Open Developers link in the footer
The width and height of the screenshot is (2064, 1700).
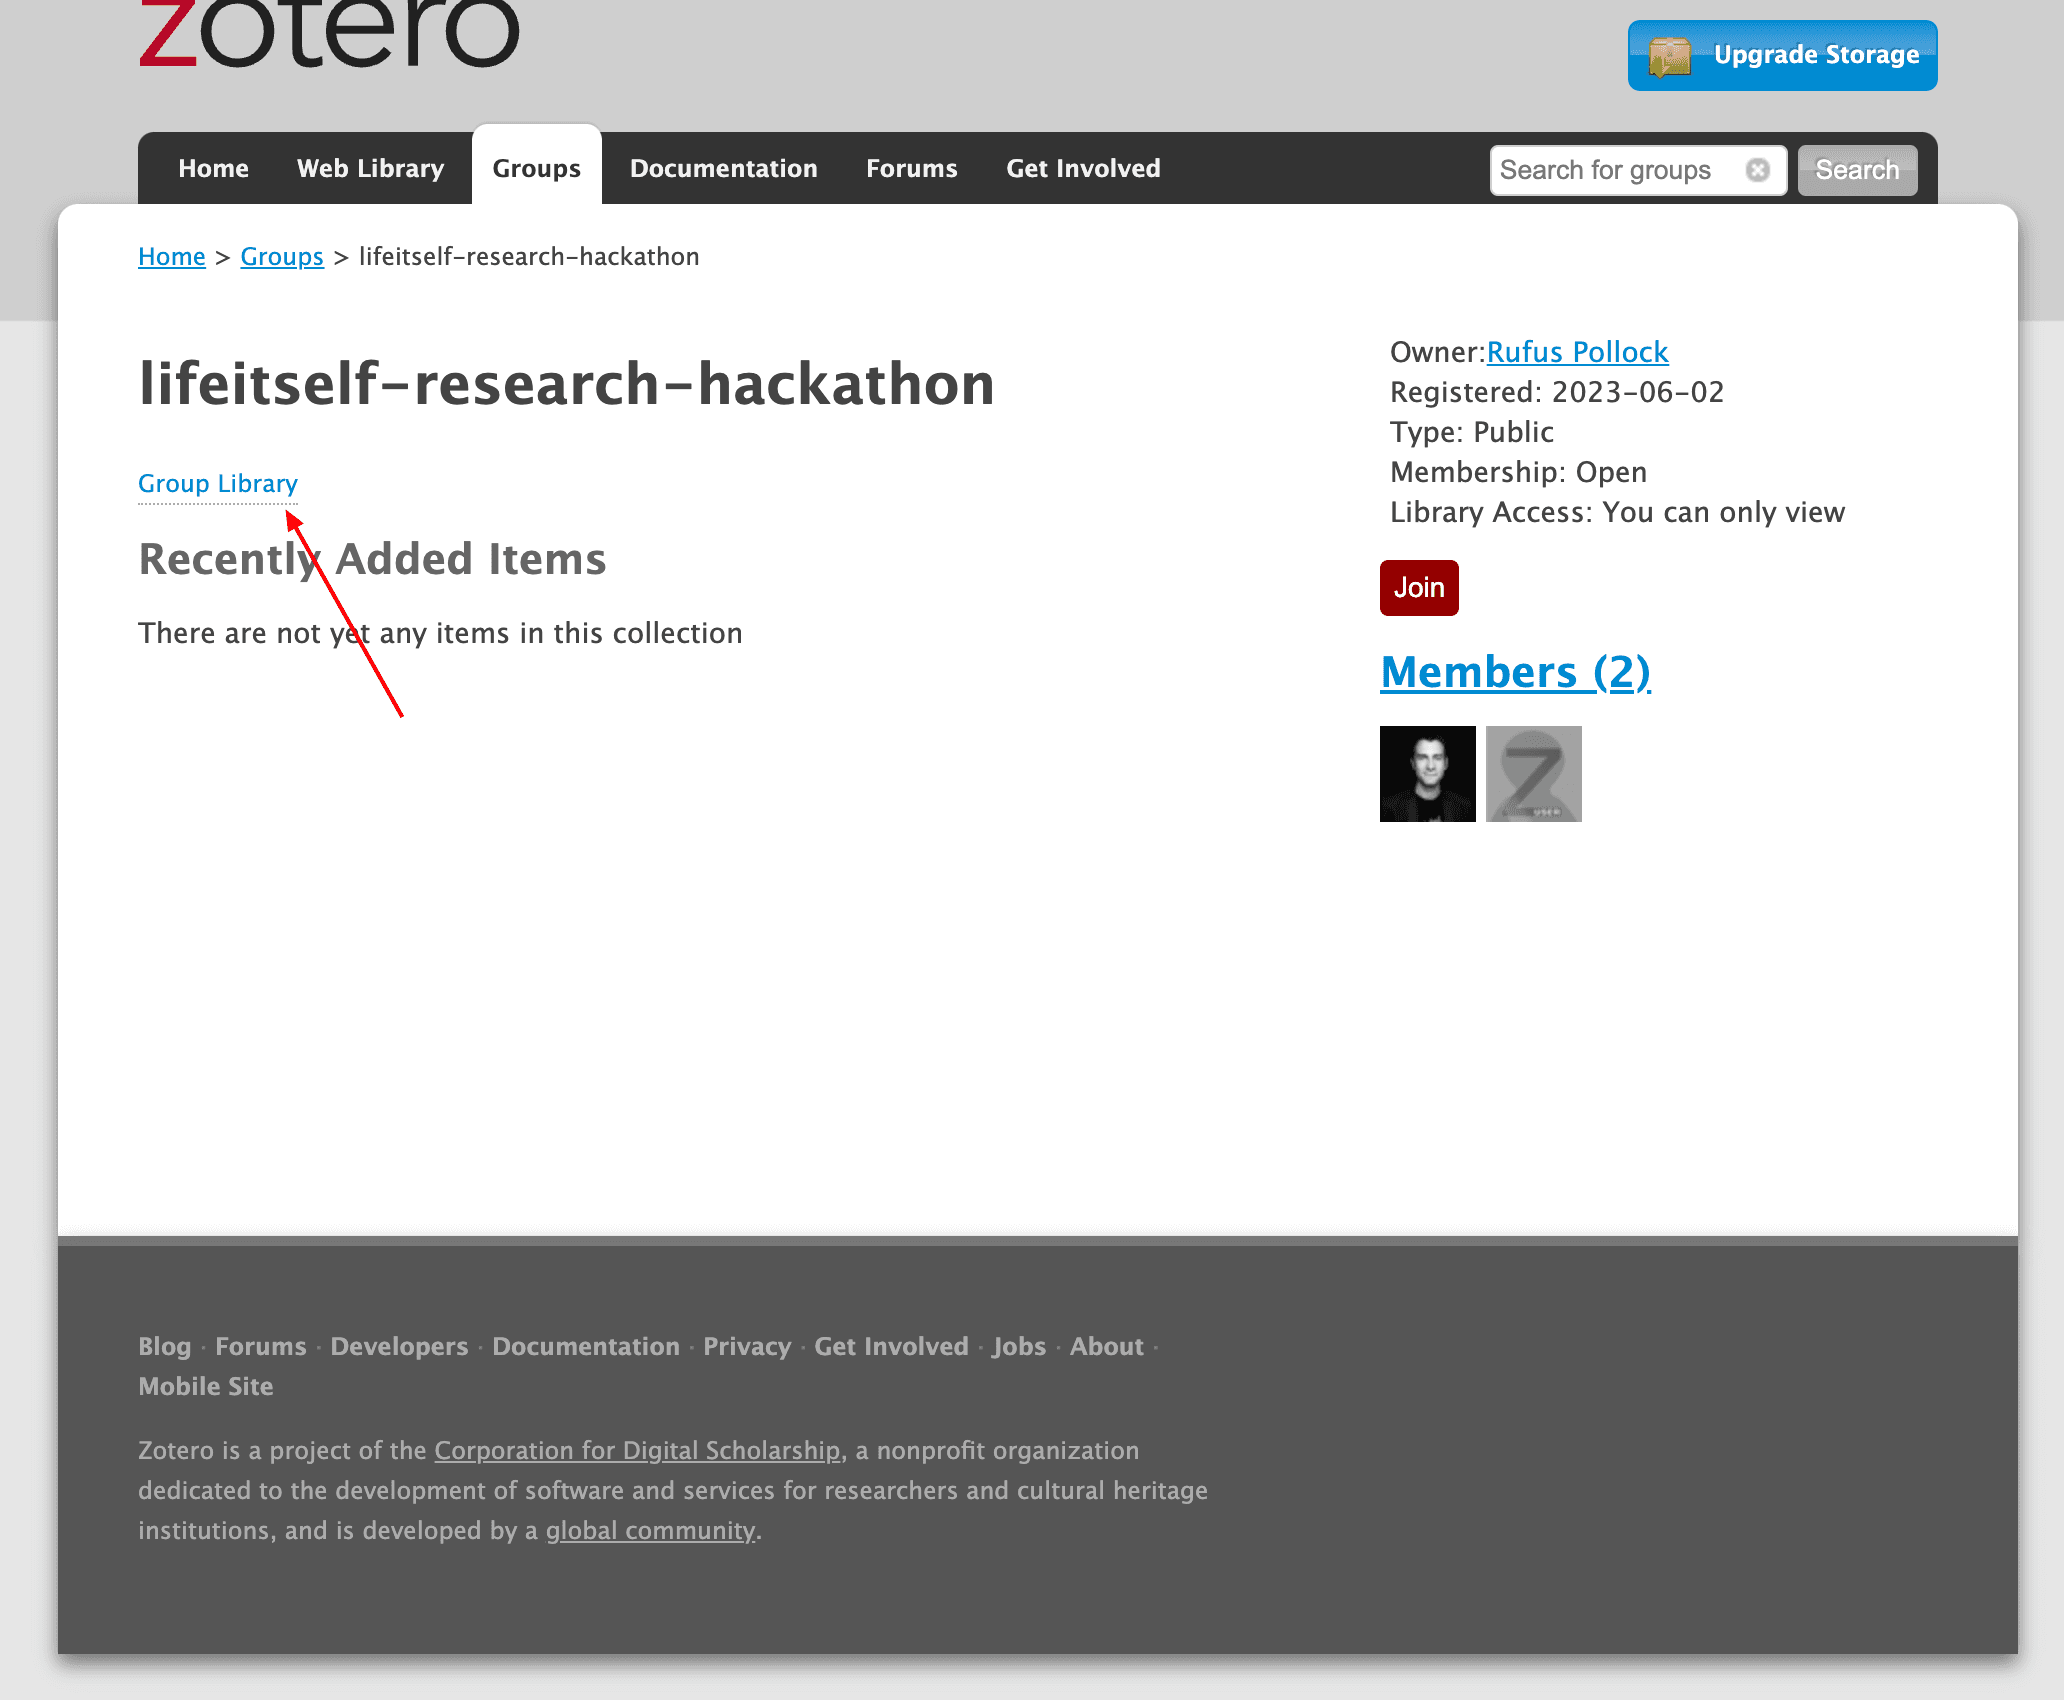[399, 1347]
